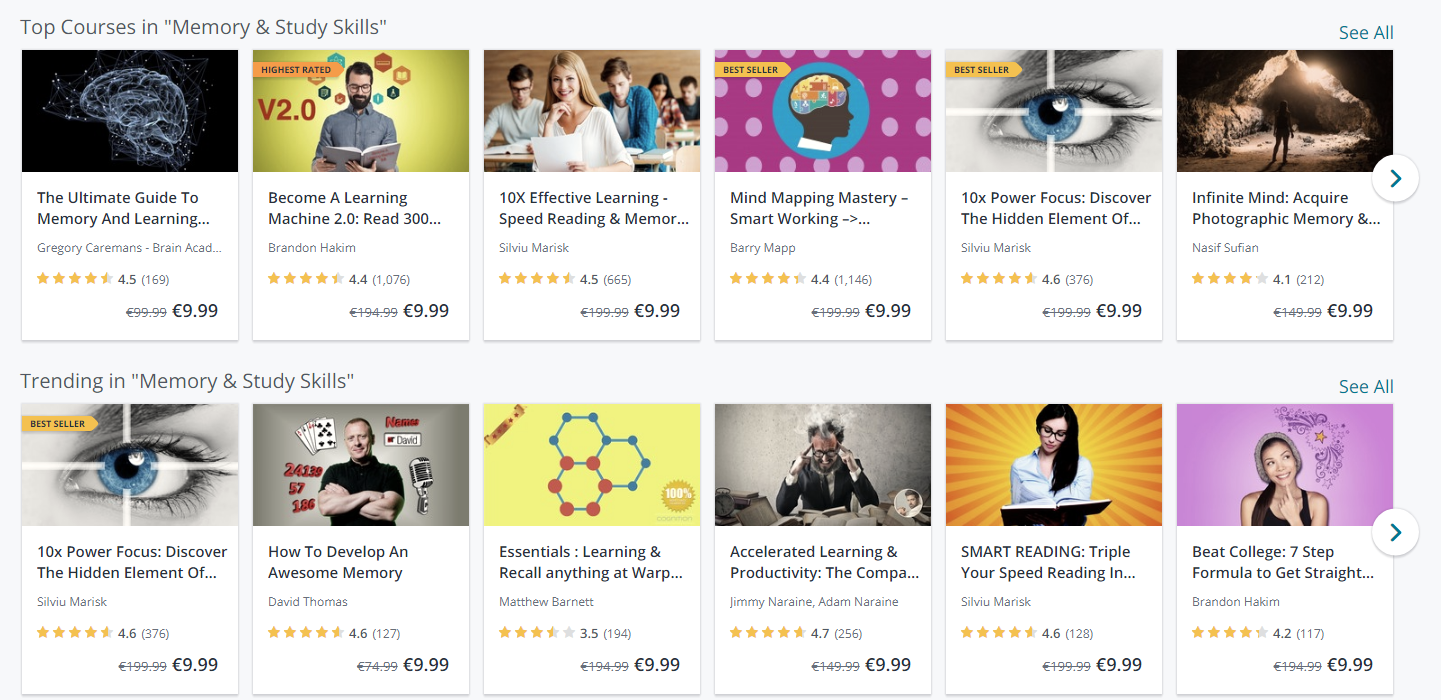This screenshot has width=1441, height=700.
Task: Click Highest Rated badge on Learning Machine 2.0
Action: coord(295,70)
